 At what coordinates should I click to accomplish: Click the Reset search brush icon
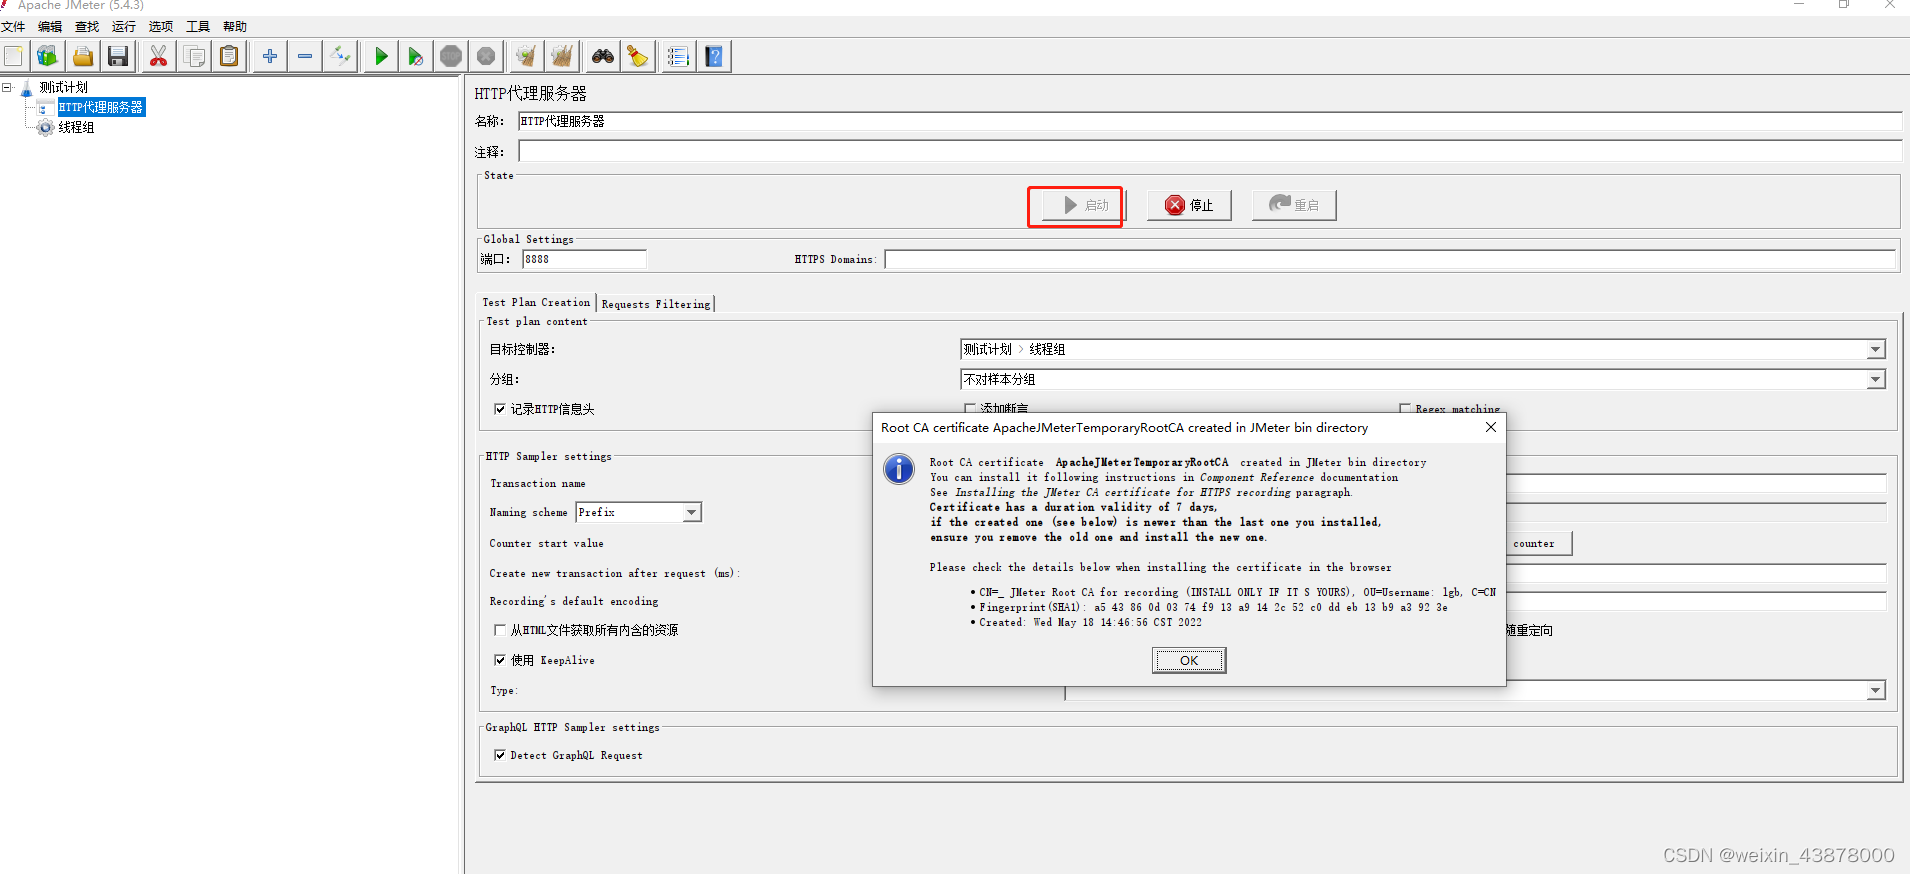click(x=637, y=56)
